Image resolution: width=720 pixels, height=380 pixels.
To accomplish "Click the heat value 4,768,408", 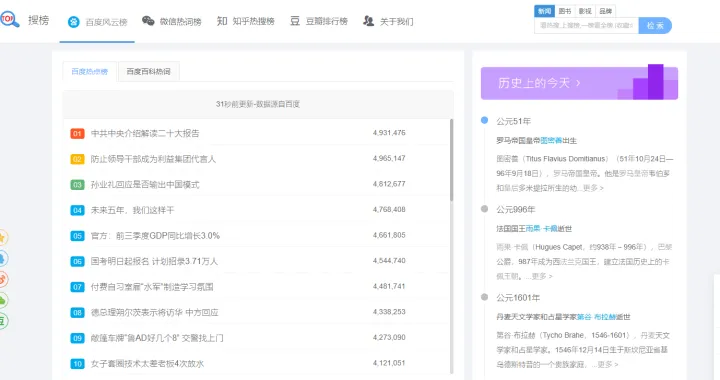I will 389,210.
